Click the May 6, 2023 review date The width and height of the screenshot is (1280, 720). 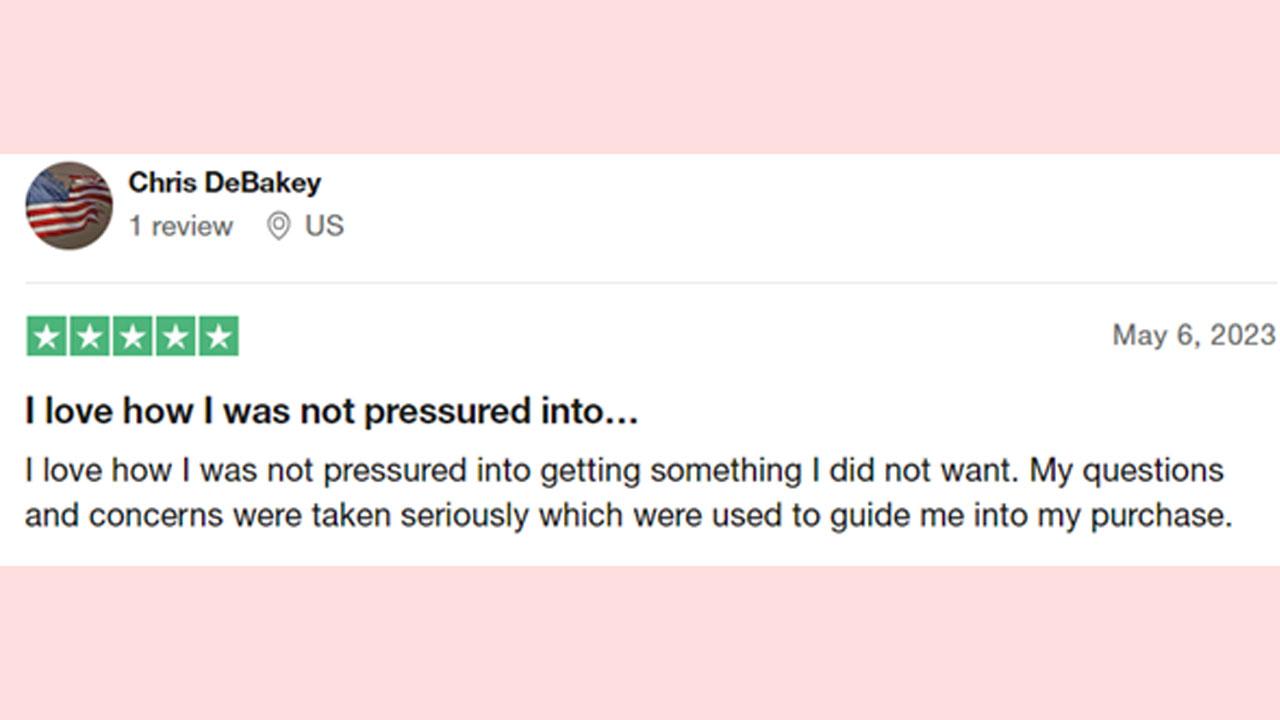[x=1194, y=335]
